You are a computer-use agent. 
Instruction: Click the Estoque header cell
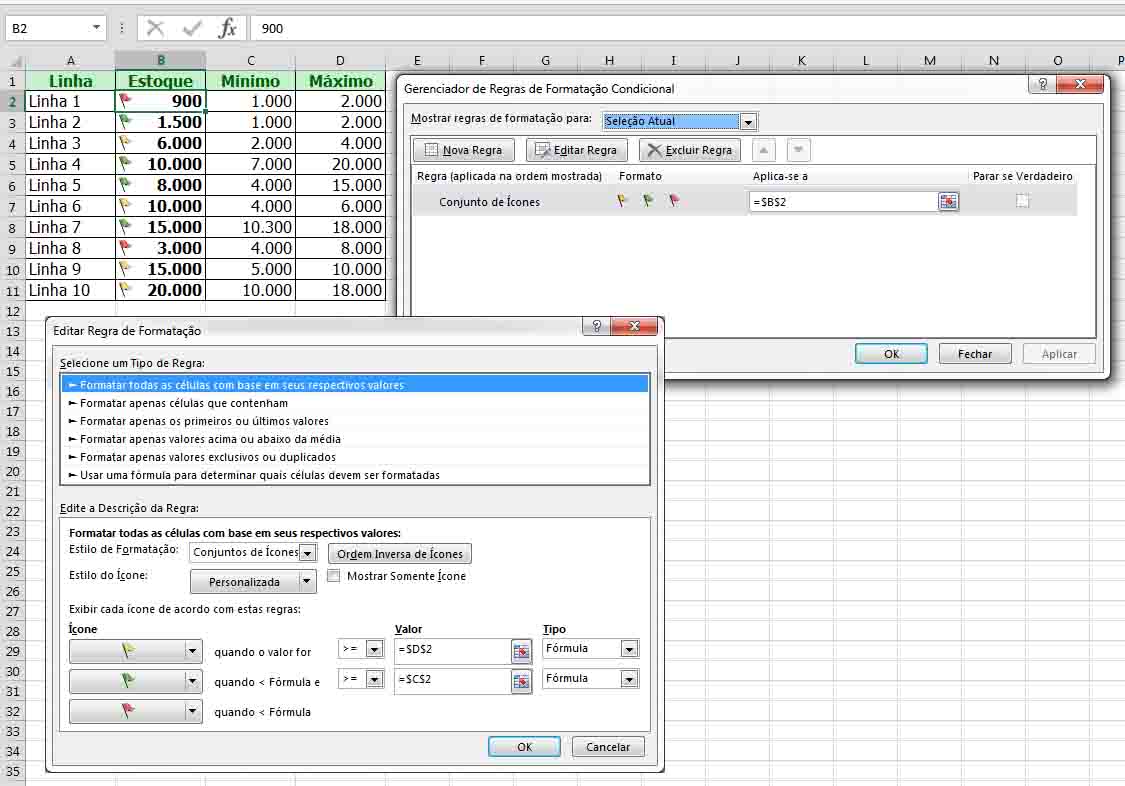161,80
